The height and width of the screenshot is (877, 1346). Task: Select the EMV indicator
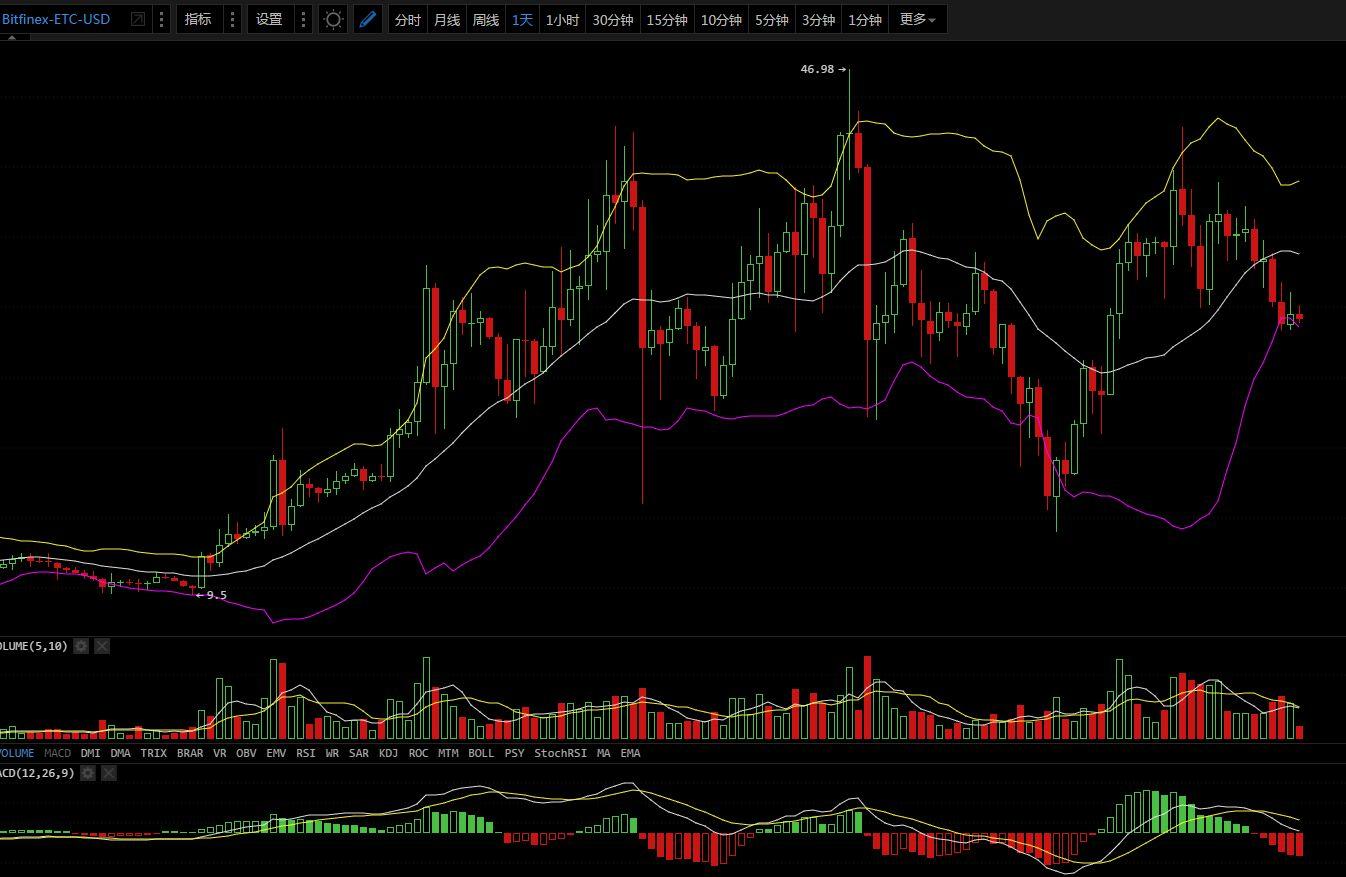277,753
